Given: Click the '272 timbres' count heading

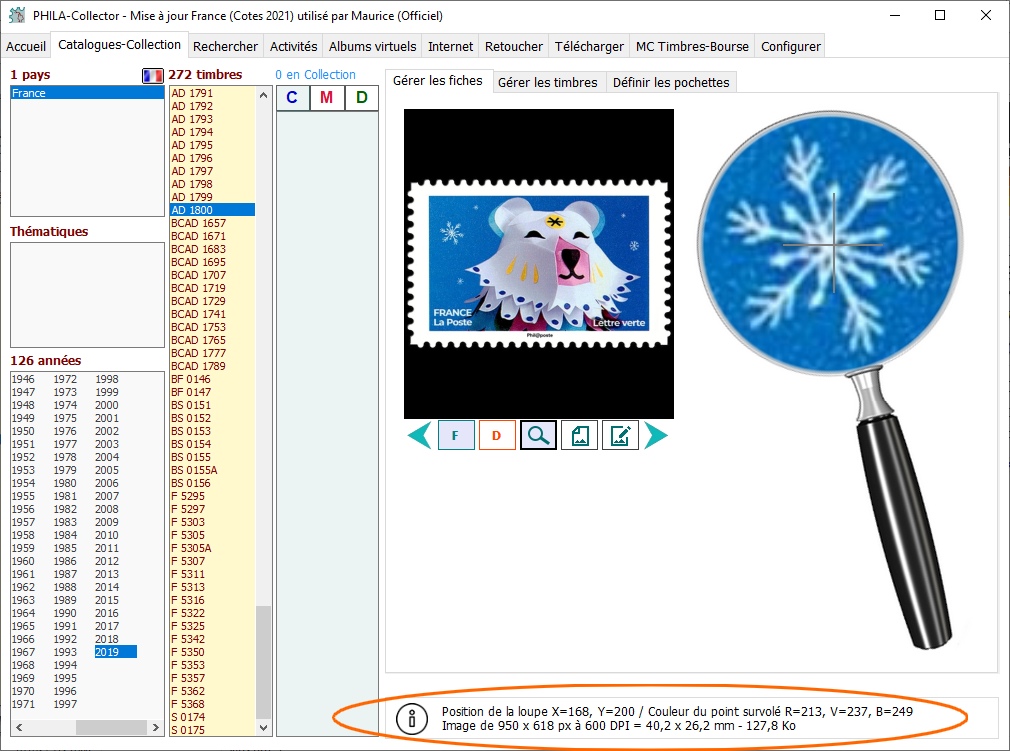Looking at the screenshot, I should pos(205,75).
